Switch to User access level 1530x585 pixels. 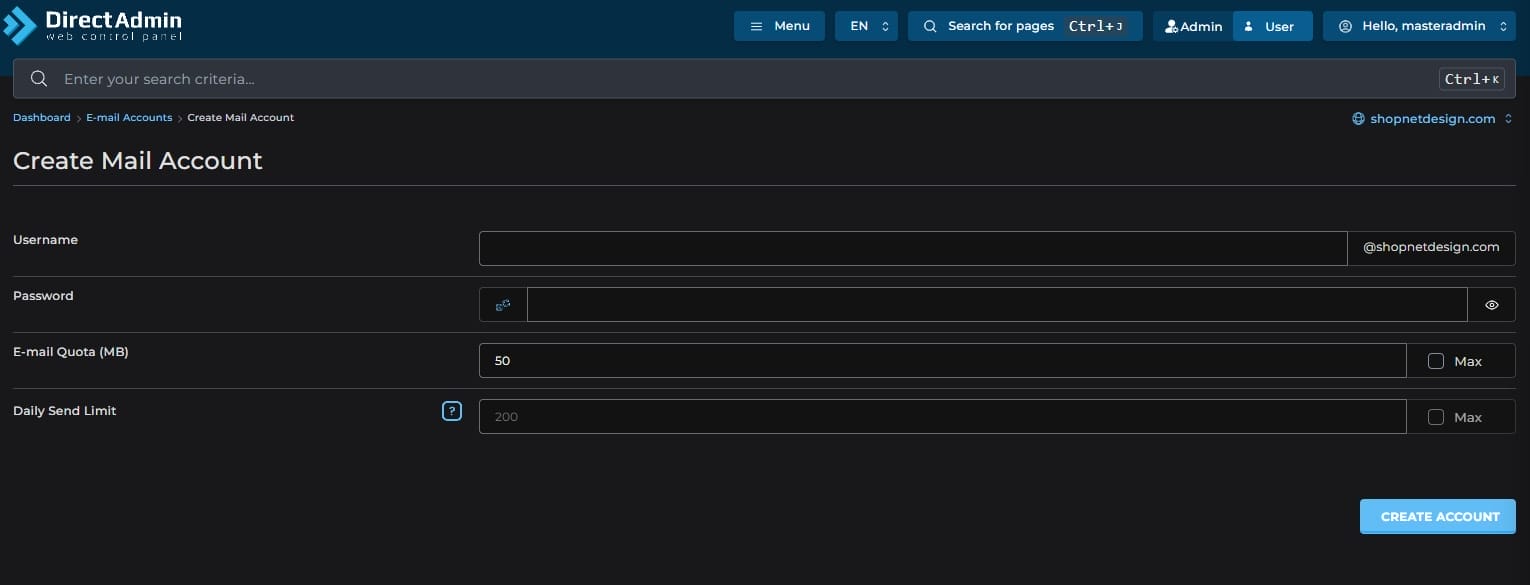pos(1272,27)
